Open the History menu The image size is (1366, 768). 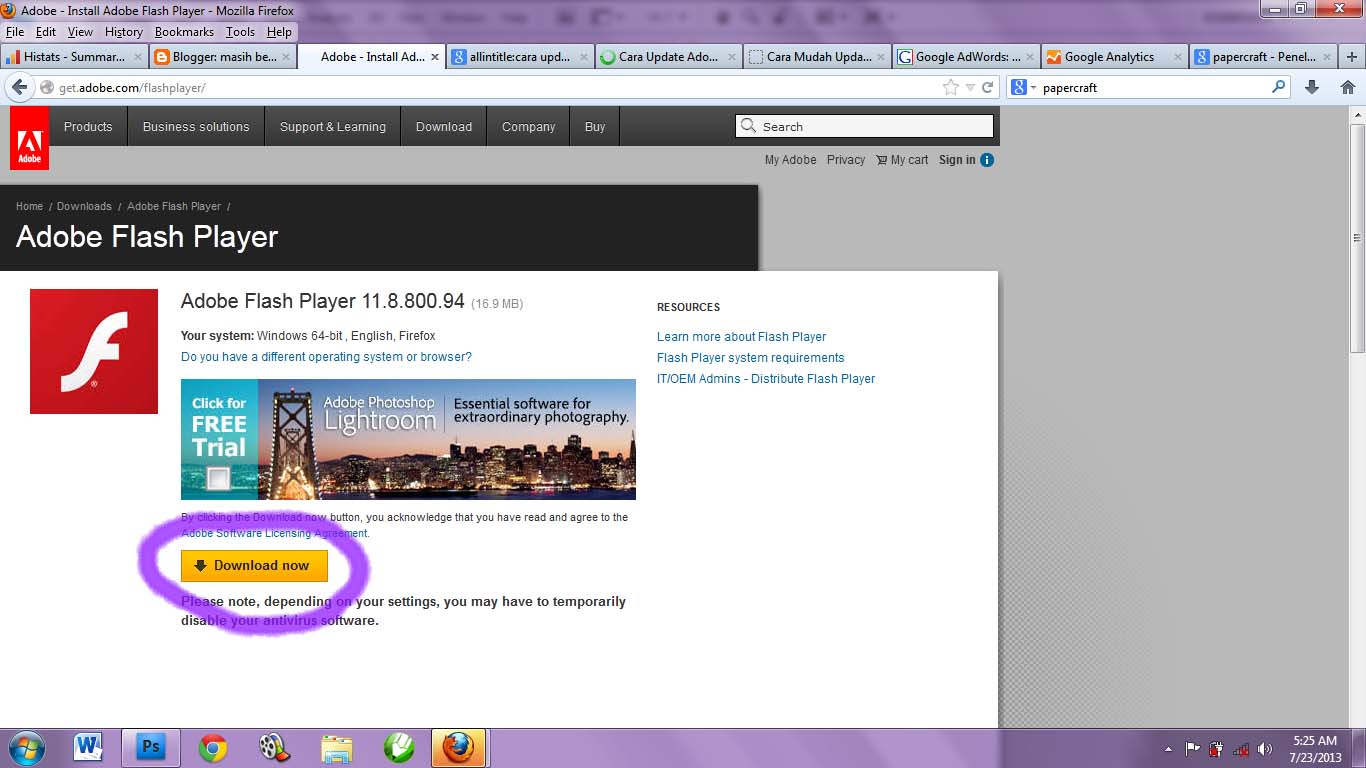[124, 32]
